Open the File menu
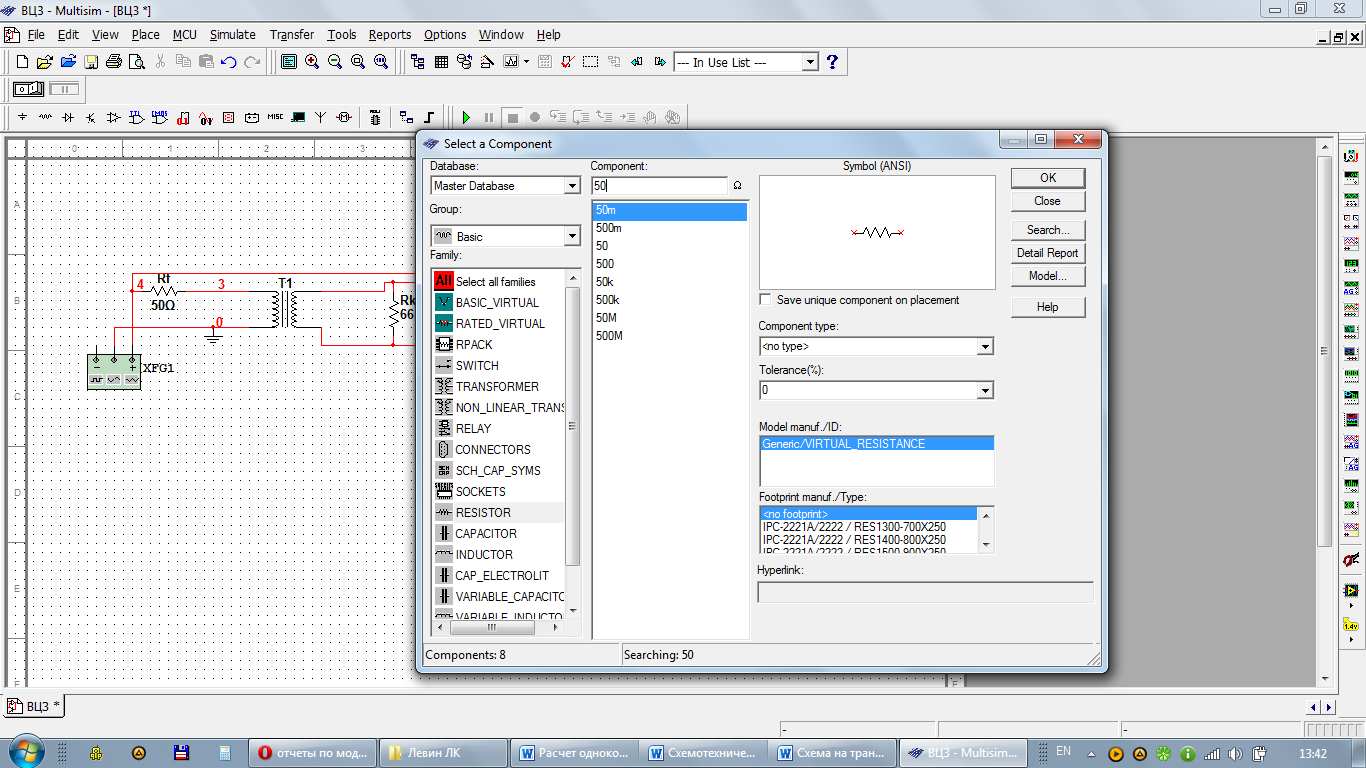 point(36,34)
